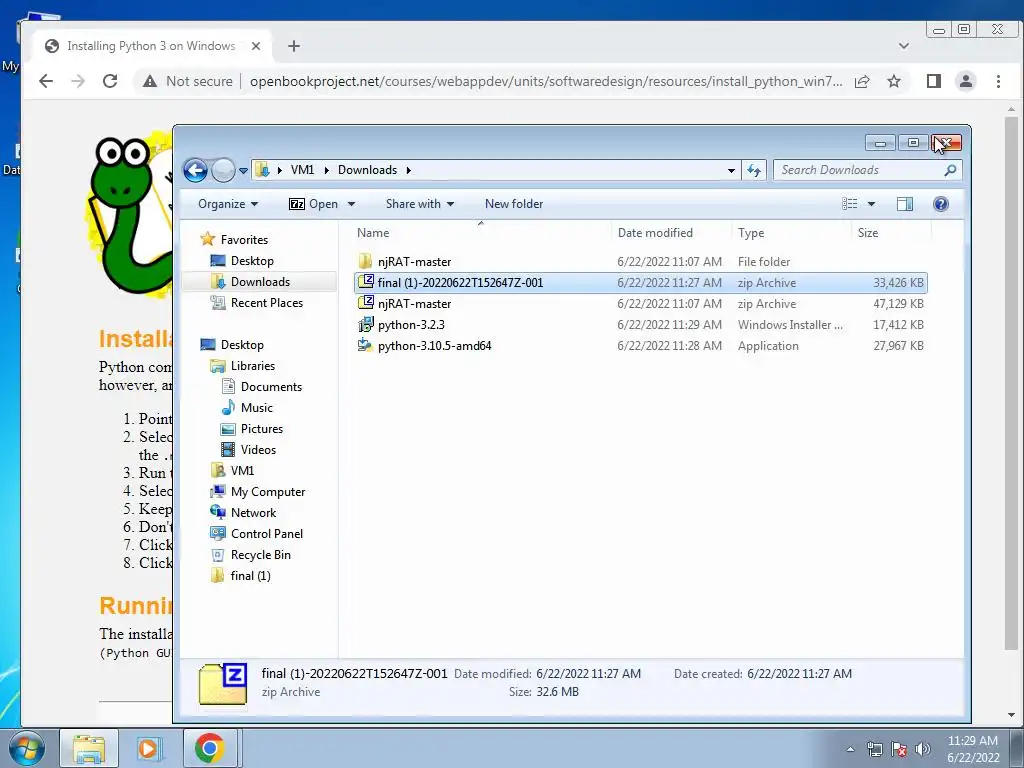
Task: Sort files by Type column header
Action: (x=751, y=233)
